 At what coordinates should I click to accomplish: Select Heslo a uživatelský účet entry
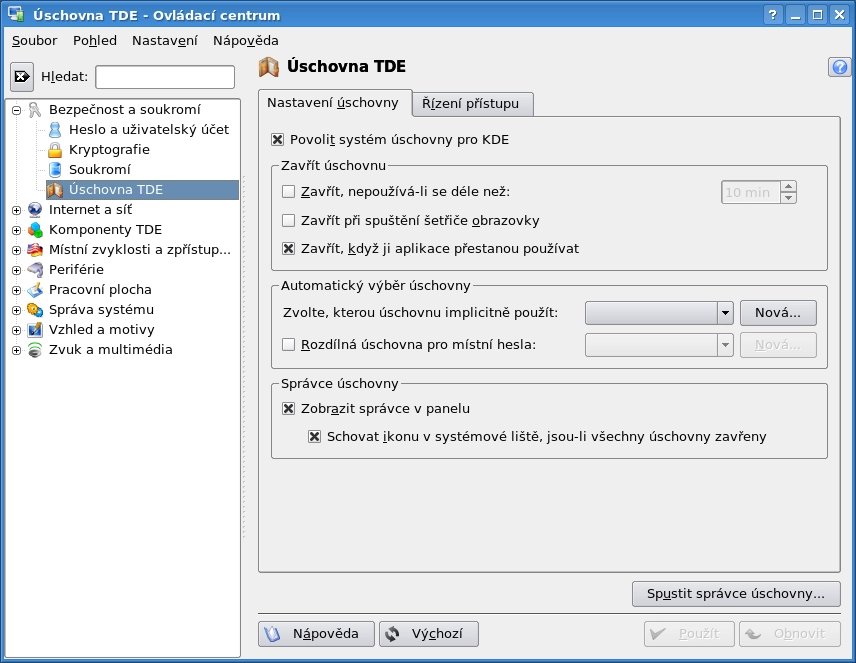[x=148, y=130]
